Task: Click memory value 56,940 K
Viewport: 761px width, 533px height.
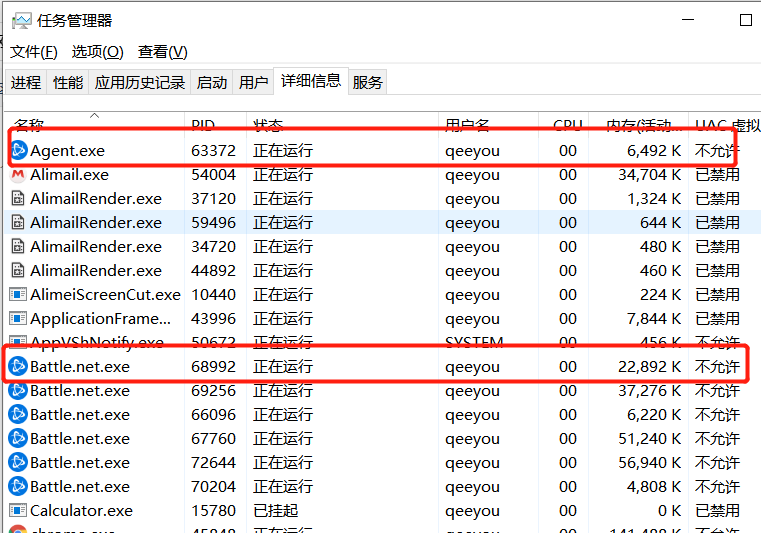Action: coord(649,462)
